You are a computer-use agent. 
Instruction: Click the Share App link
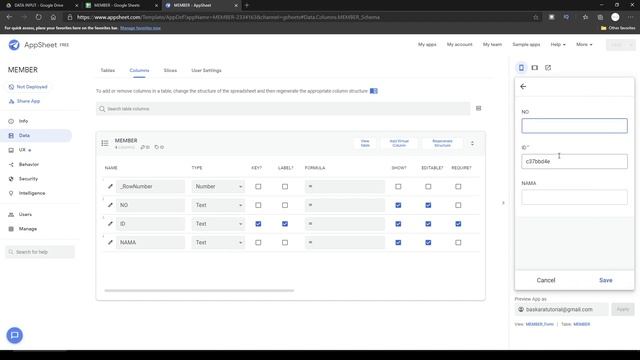(x=28, y=101)
